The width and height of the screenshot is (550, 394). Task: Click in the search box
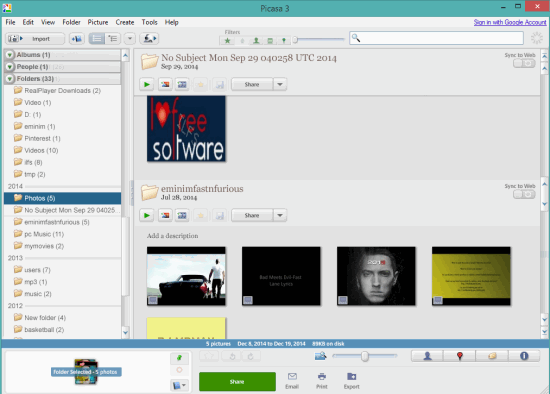pyautogui.click(x=436, y=38)
